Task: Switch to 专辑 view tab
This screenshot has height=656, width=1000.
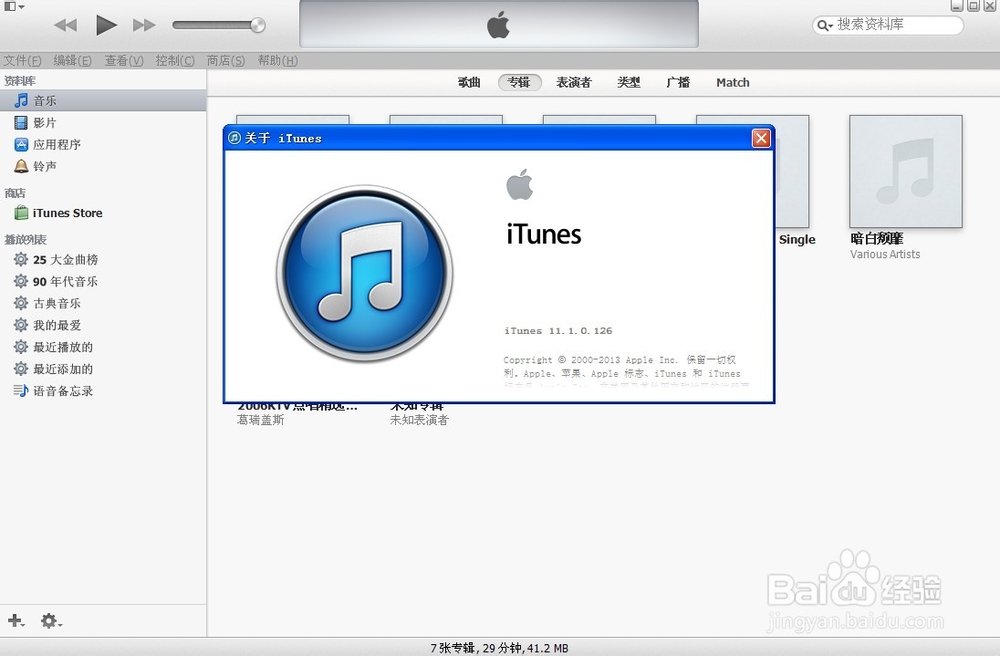Action: [x=519, y=82]
